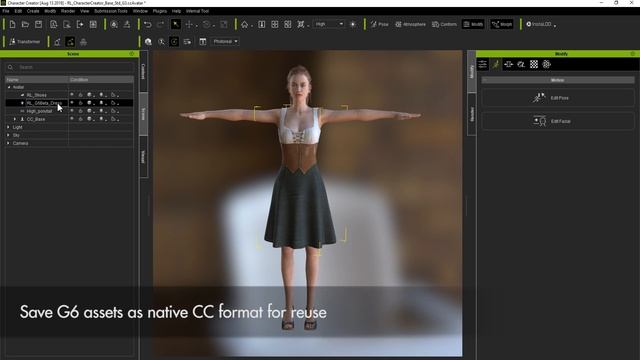Click the highlighted node-edit icon next to Transformer
The width and height of the screenshot is (640, 360).
click(x=70, y=42)
